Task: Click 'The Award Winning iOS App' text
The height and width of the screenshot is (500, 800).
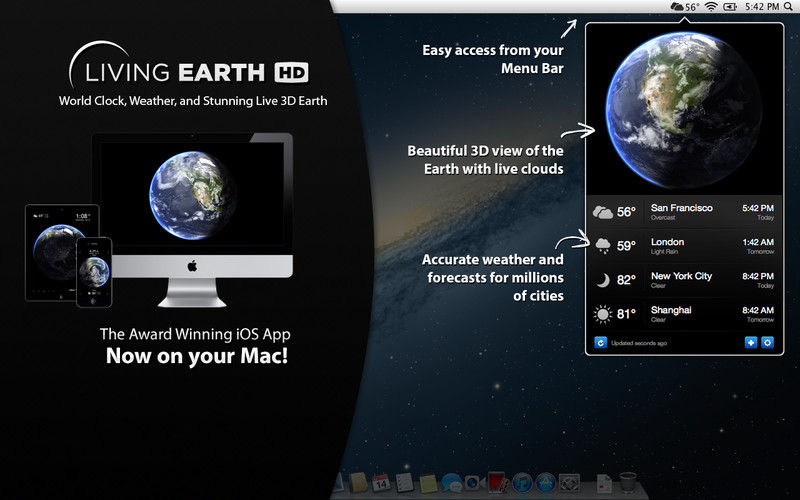Action: (x=195, y=334)
